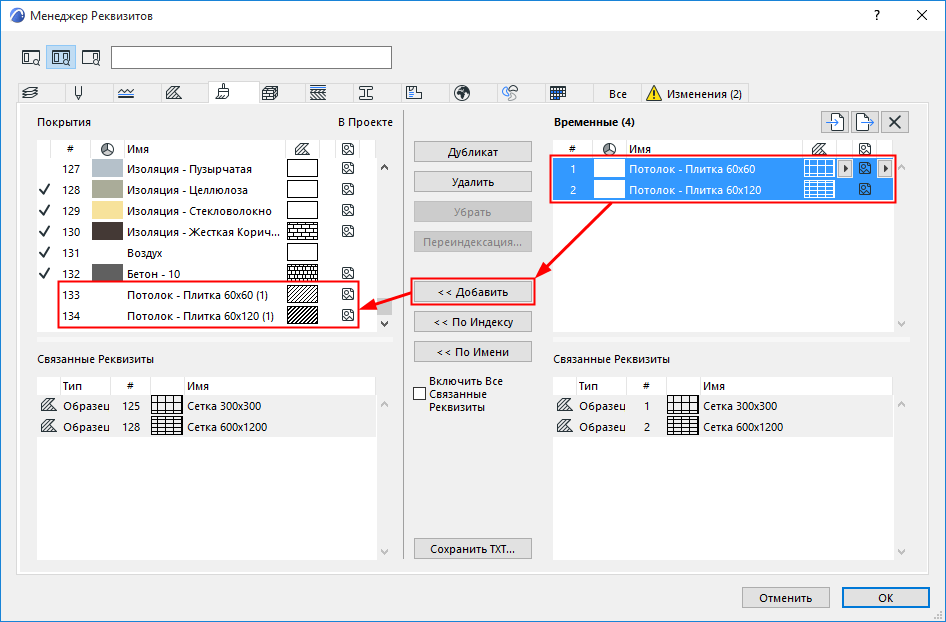Click the texture icon in the Бетон - 10 row

click(348, 273)
